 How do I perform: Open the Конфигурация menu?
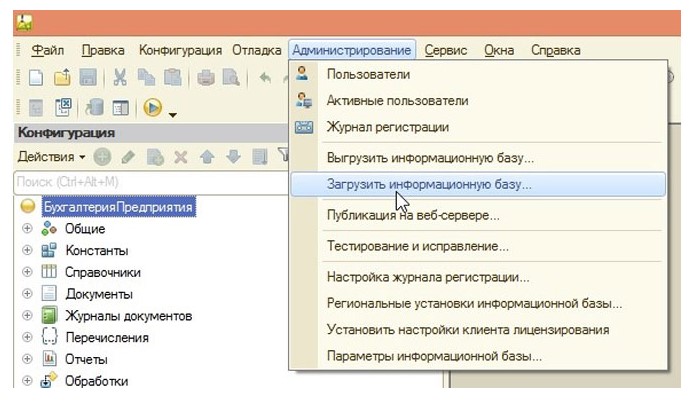(180, 50)
